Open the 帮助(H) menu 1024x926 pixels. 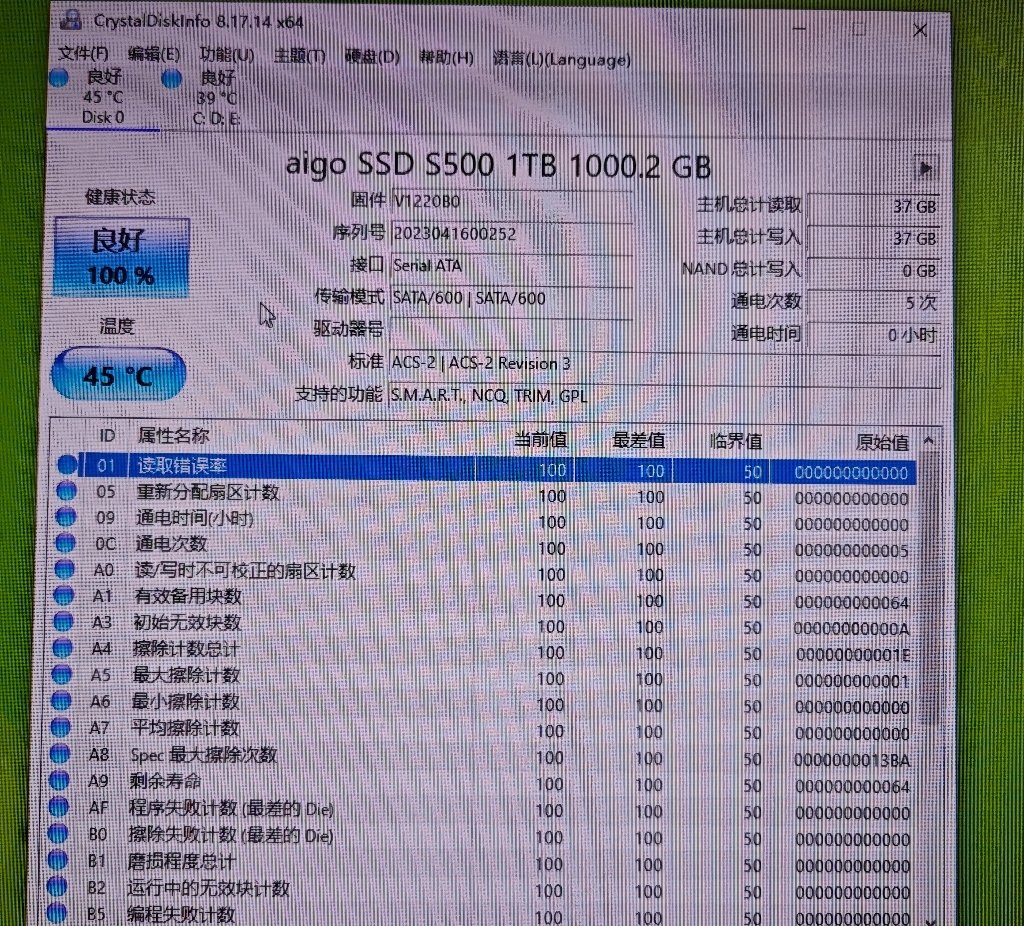(446, 57)
